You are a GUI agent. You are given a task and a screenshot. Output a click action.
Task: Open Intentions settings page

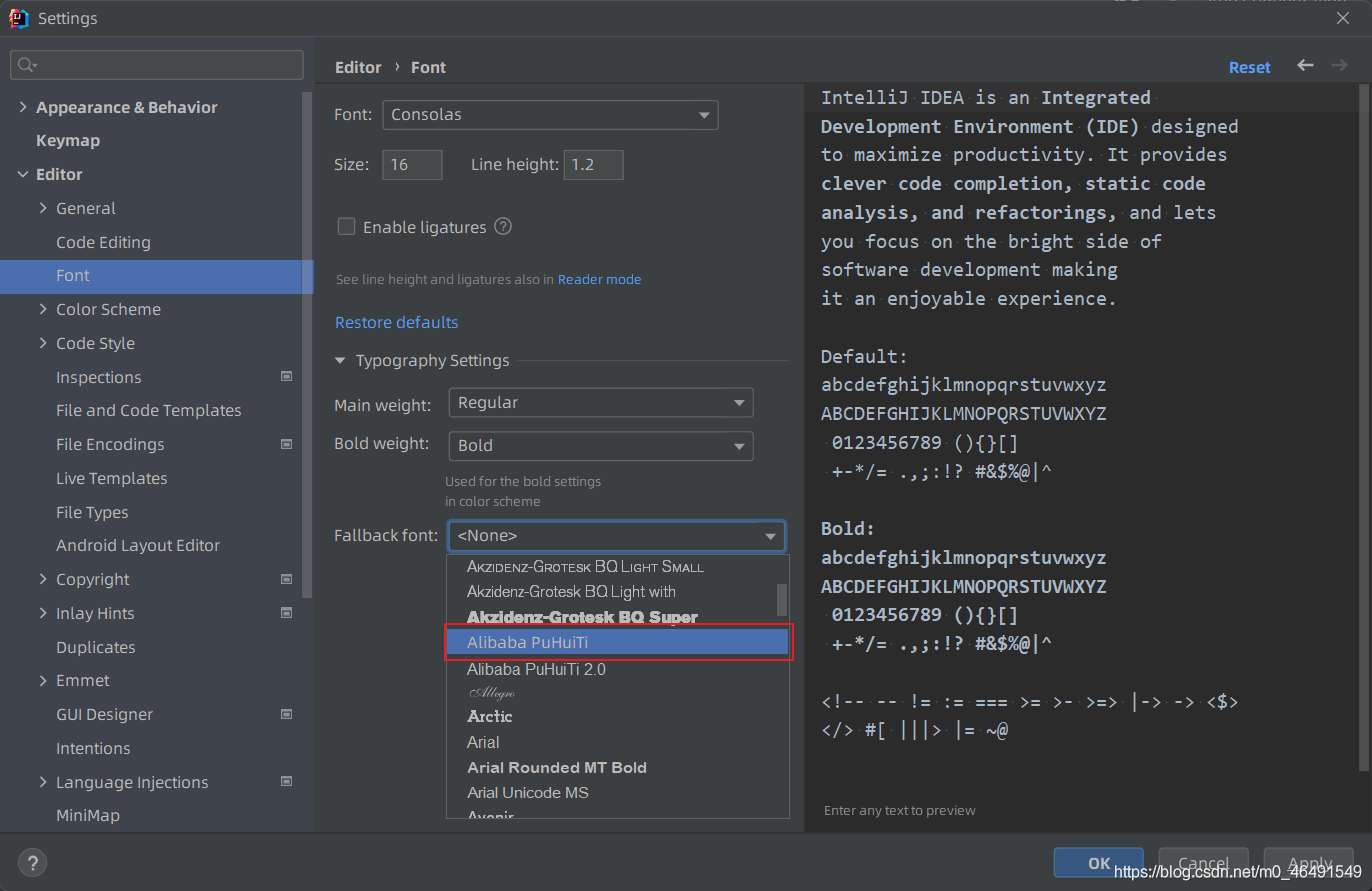pyautogui.click(x=93, y=748)
